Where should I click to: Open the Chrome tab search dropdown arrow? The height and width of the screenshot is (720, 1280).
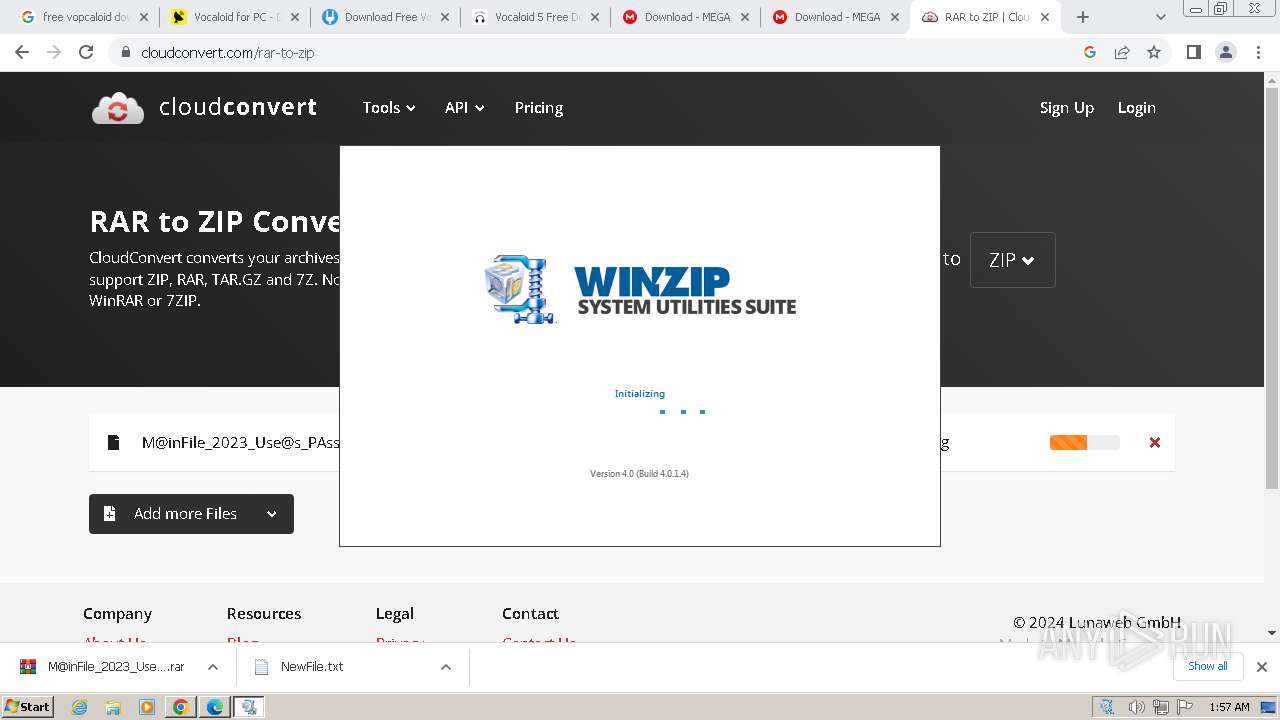(x=1160, y=17)
